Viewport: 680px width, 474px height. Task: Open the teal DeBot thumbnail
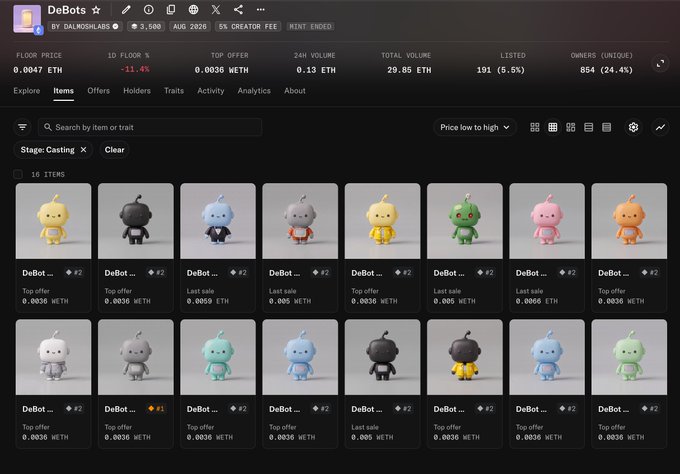(x=218, y=357)
